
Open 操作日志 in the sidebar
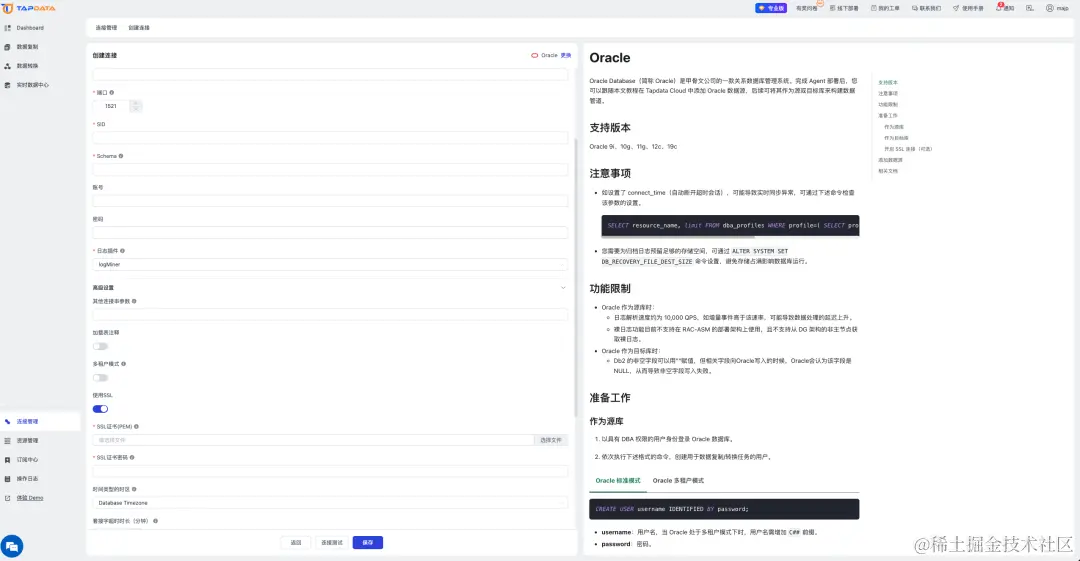[27, 478]
